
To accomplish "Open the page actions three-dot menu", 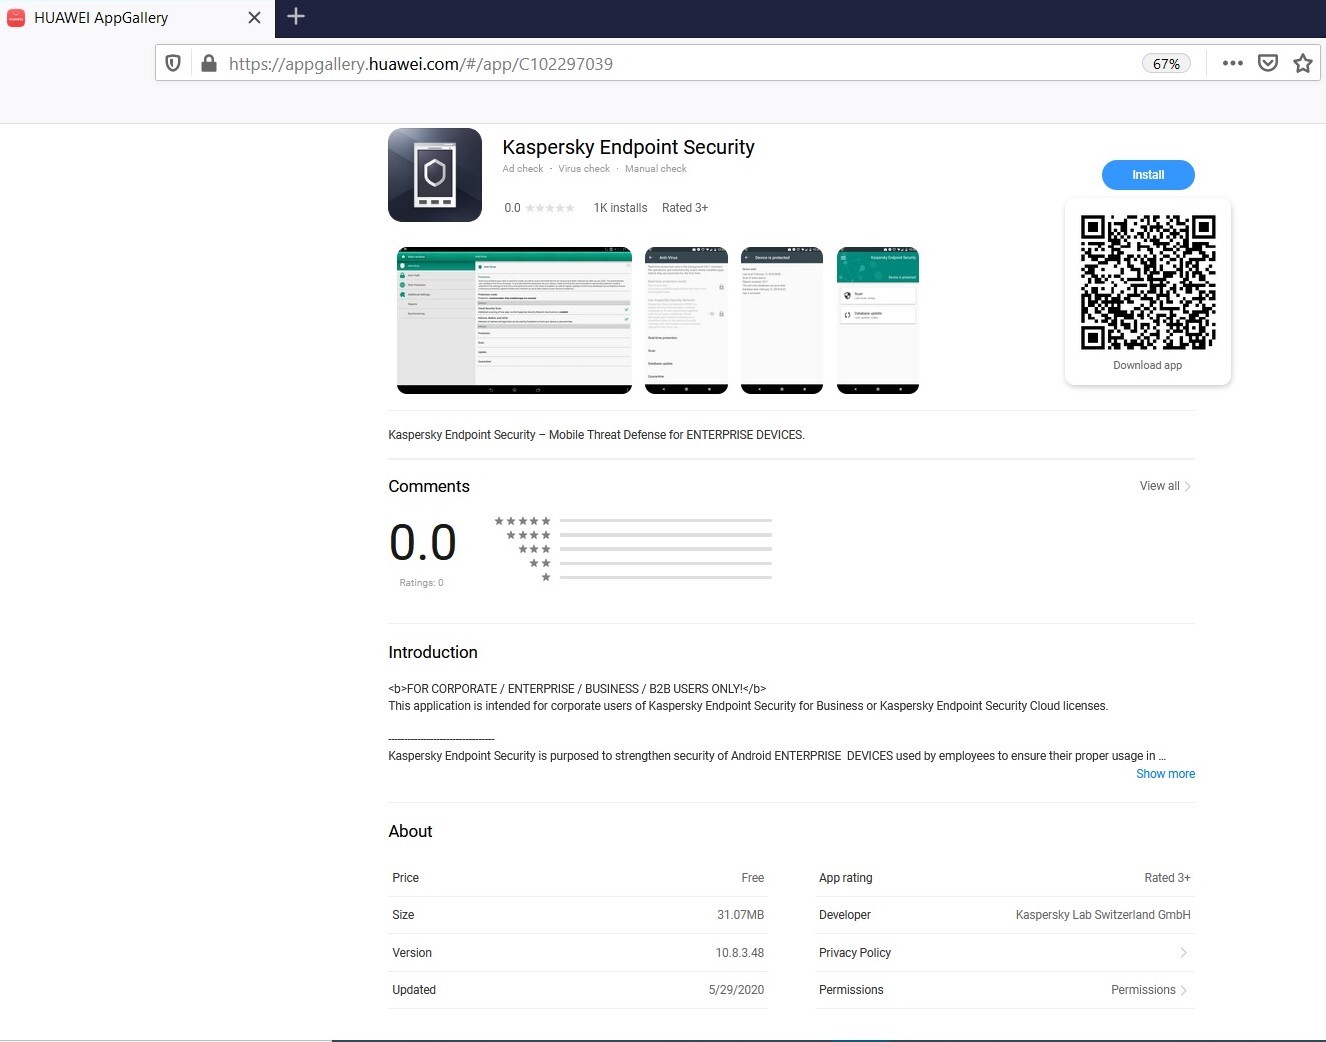I will [1233, 63].
